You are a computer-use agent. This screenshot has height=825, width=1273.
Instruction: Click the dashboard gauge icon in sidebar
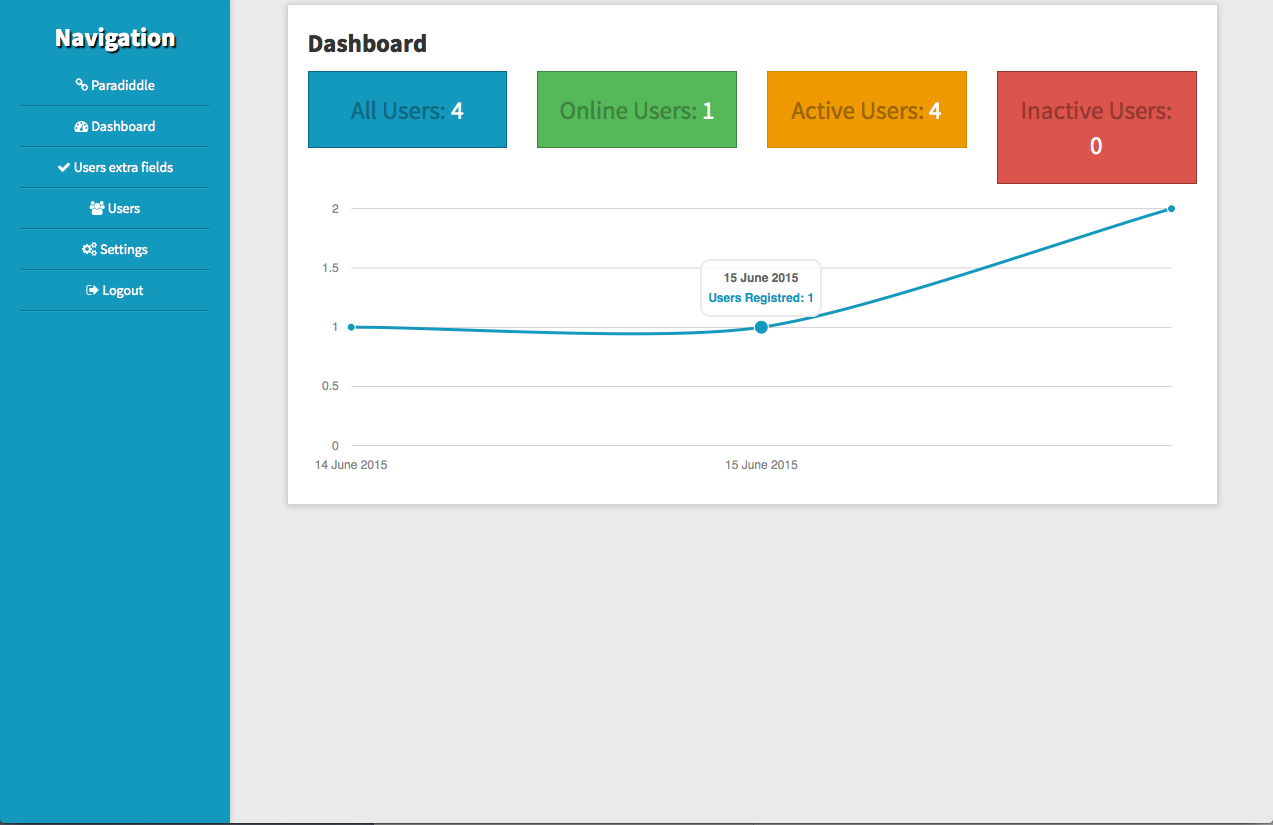[81, 127]
